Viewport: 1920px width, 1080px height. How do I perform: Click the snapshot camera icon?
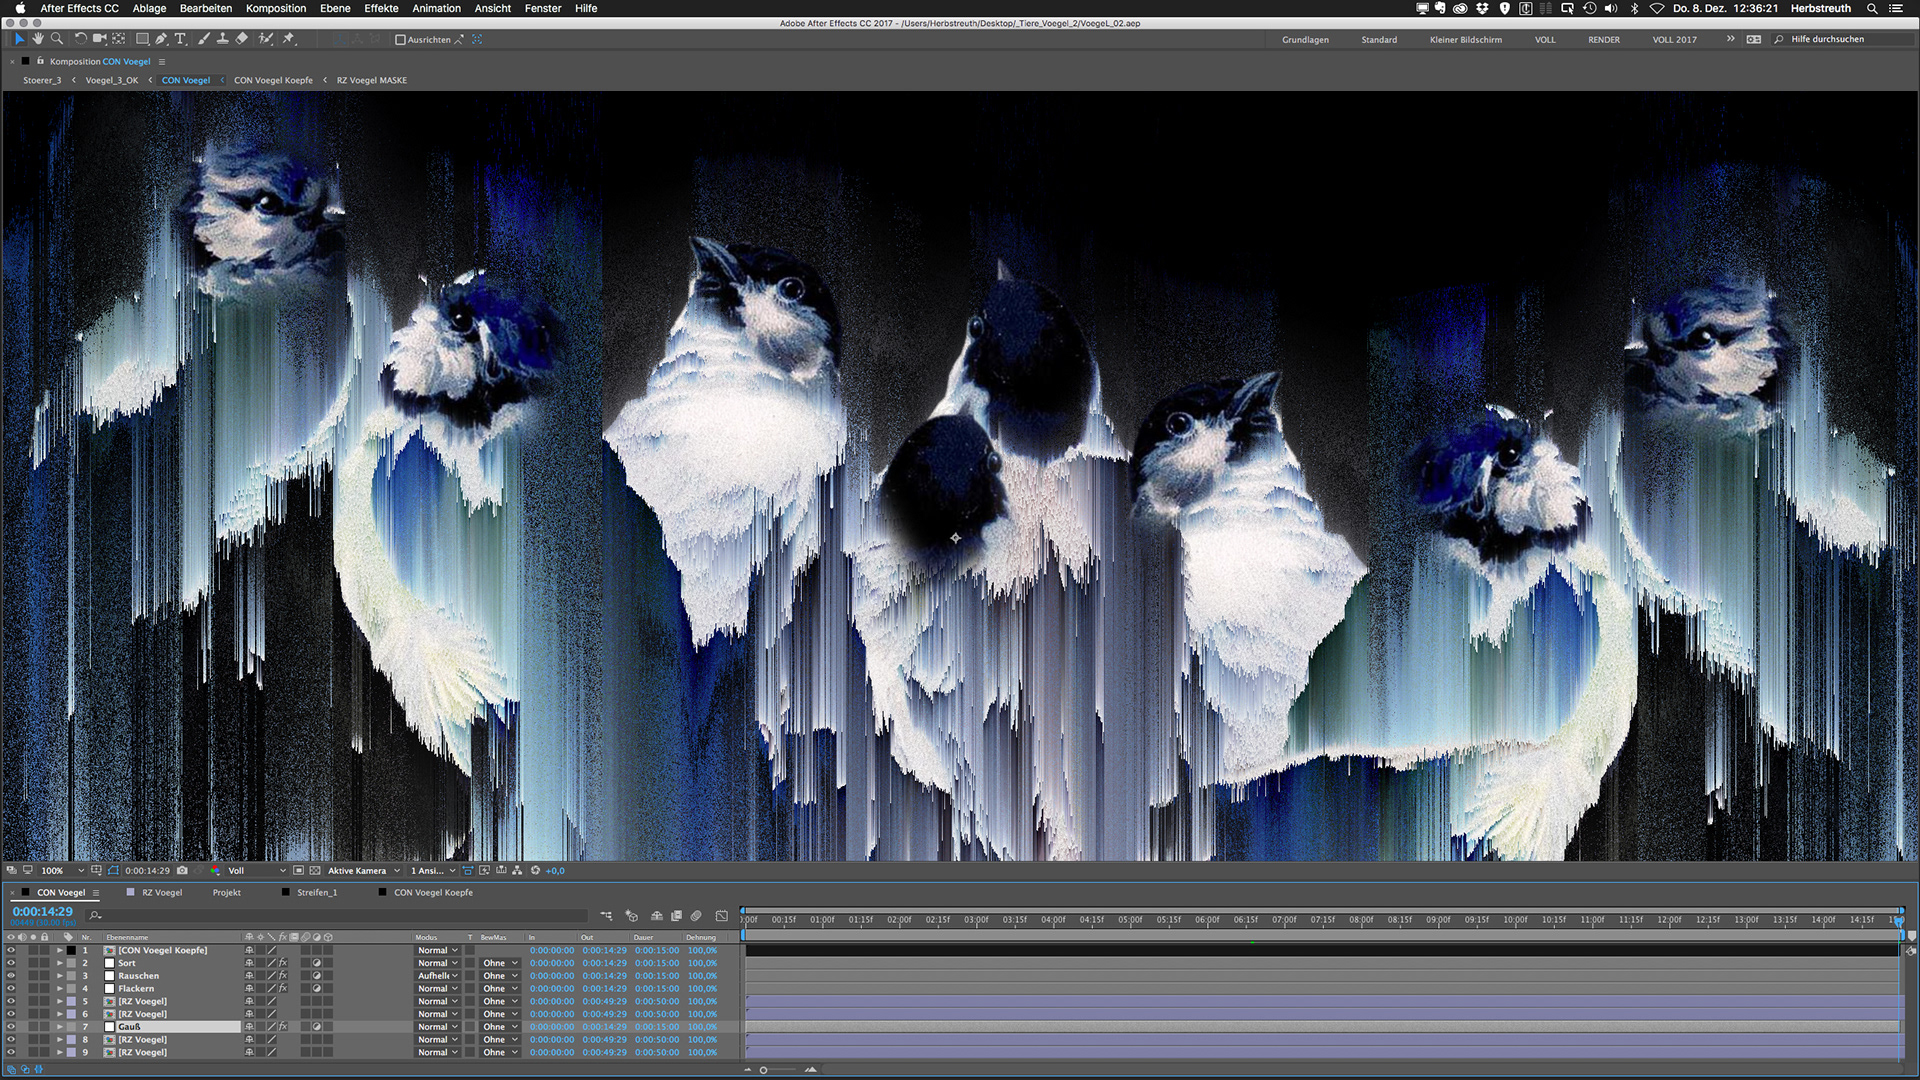pyautogui.click(x=182, y=870)
